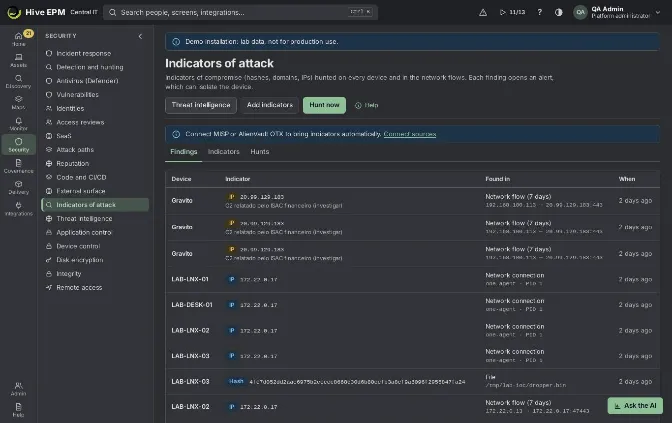Click the Hive EPM logo
The height and width of the screenshot is (423, 672).
[36, 12]
